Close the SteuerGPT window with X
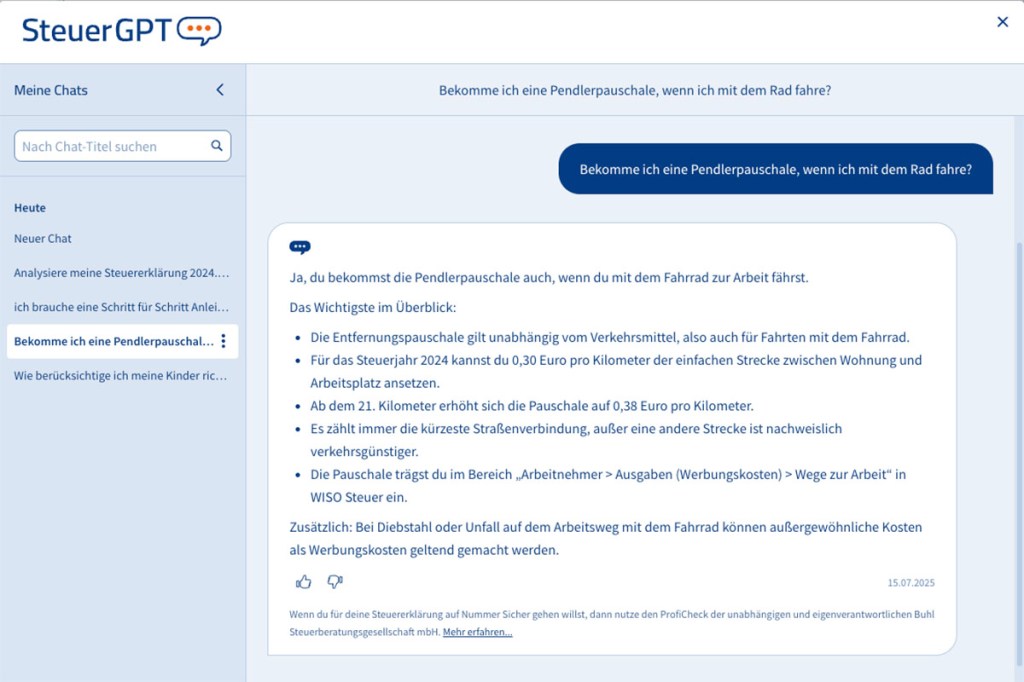Screen dimensions: 1024x682 (1002, 22)
